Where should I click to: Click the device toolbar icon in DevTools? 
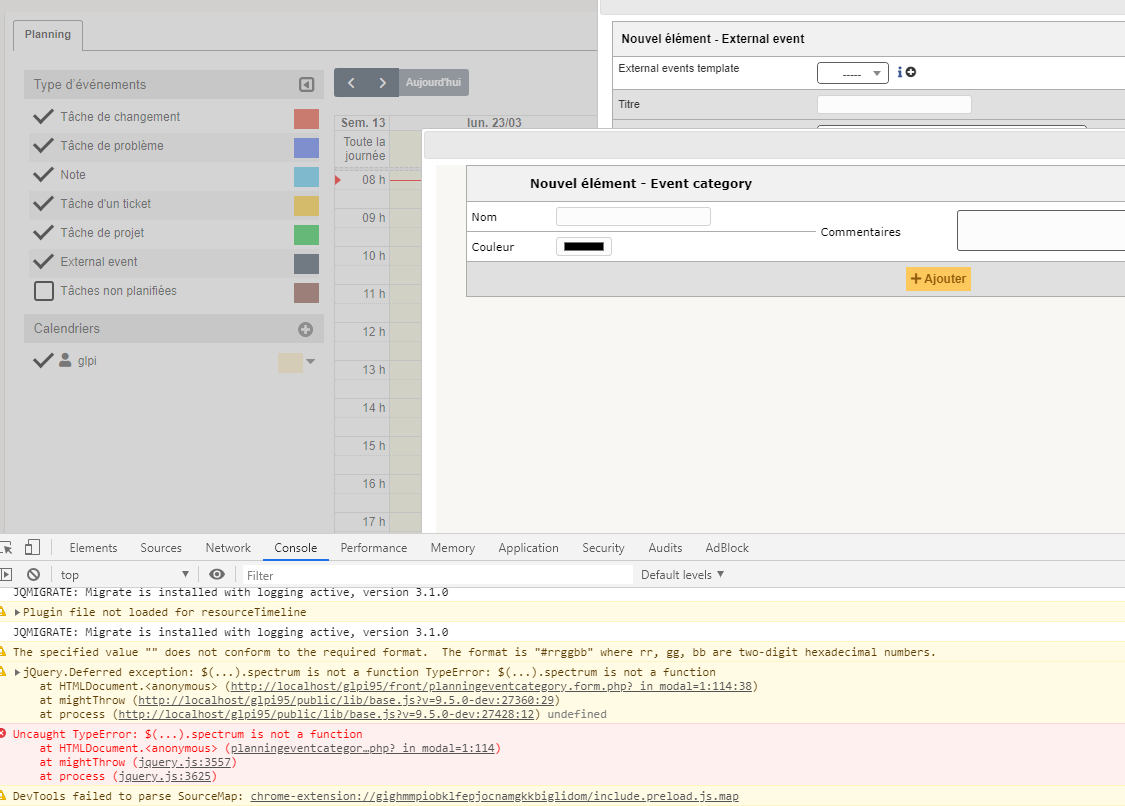click(33, 547)
